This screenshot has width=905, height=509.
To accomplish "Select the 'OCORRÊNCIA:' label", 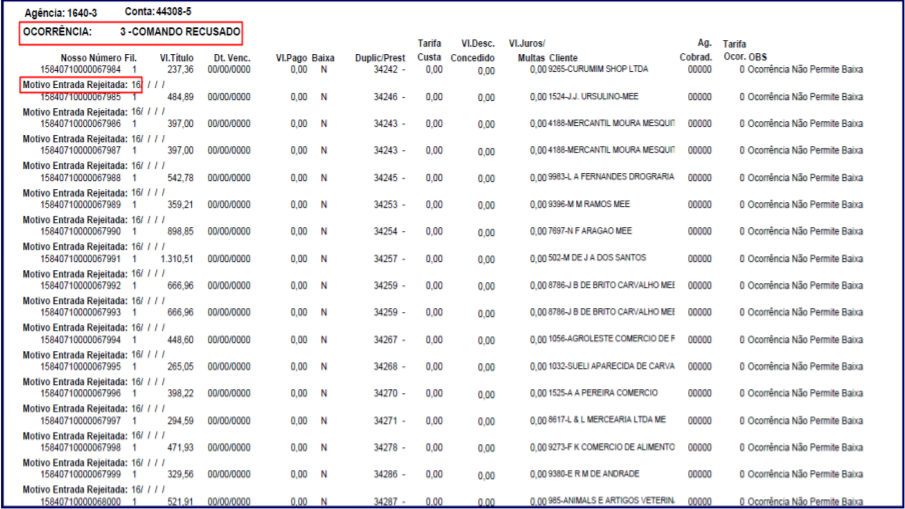I will (x=57, y=32).
